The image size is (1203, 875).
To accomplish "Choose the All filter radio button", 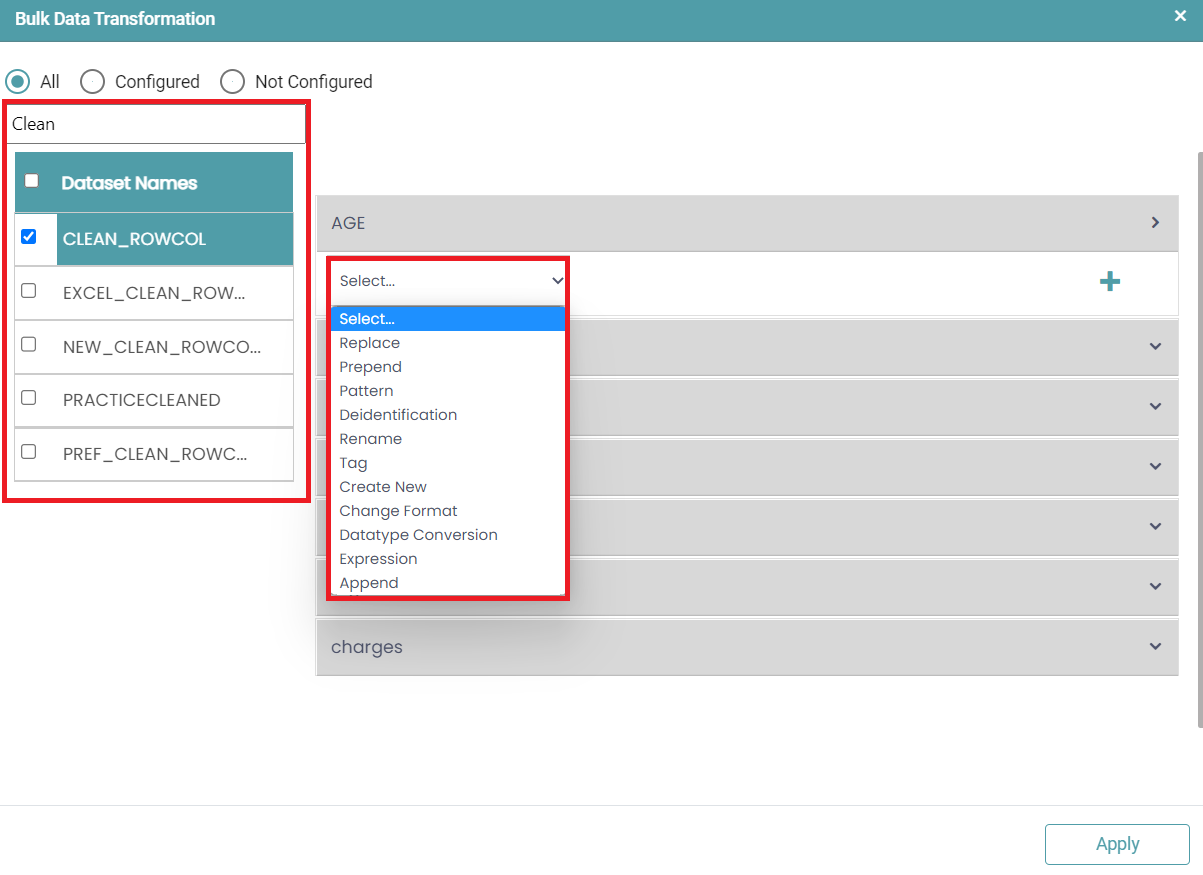I will tap(18, 82).
